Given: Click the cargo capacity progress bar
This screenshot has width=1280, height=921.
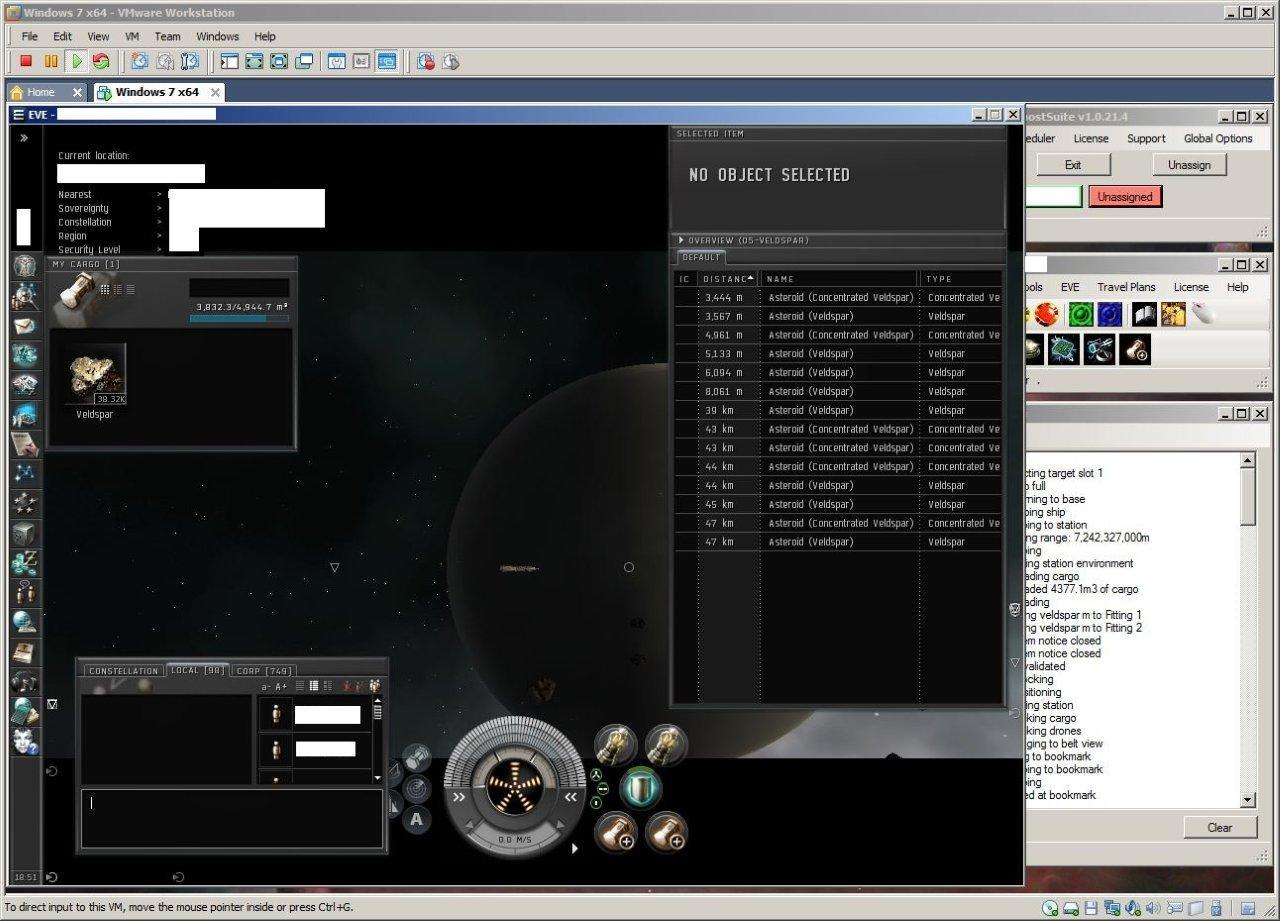Looking at the screenshot, I should click(x=239, y=319).
